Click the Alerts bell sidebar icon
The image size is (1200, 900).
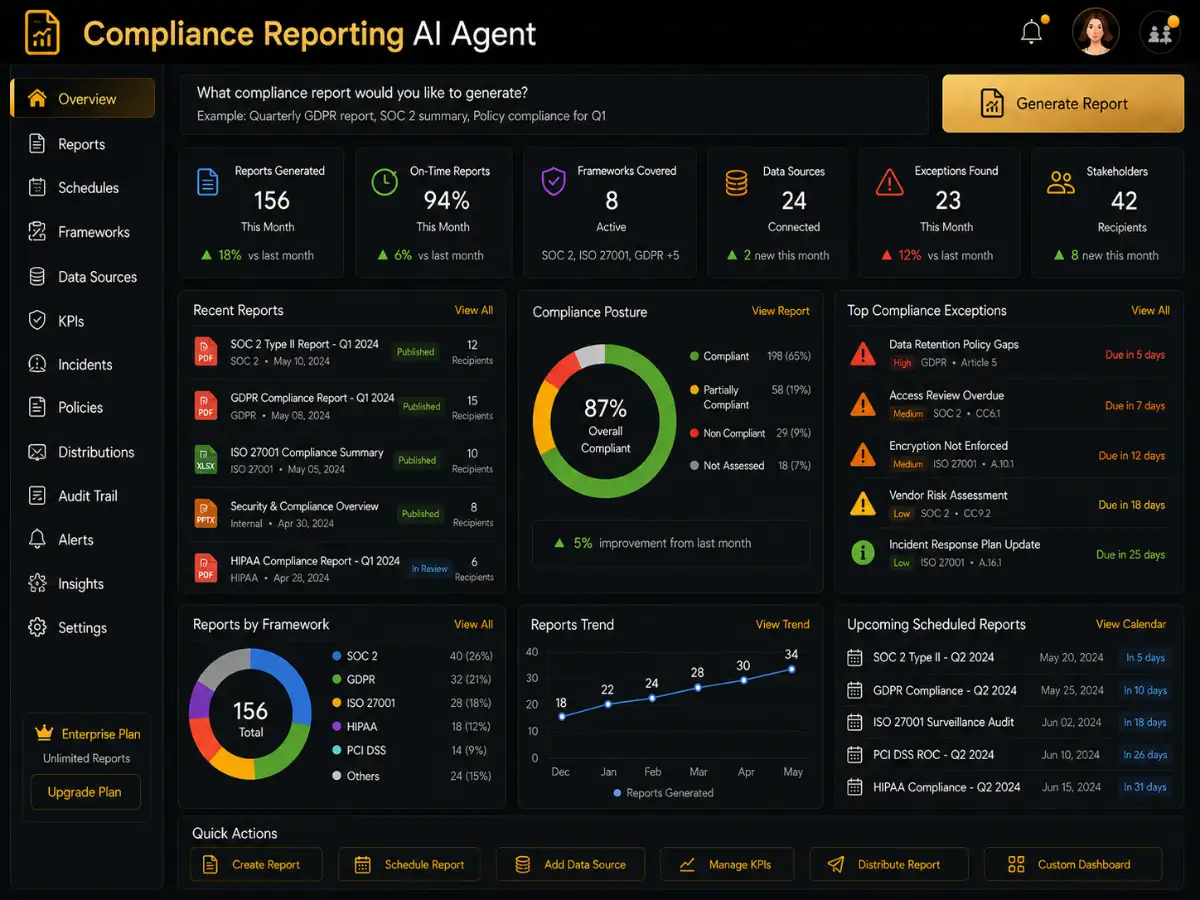[37, 539]
